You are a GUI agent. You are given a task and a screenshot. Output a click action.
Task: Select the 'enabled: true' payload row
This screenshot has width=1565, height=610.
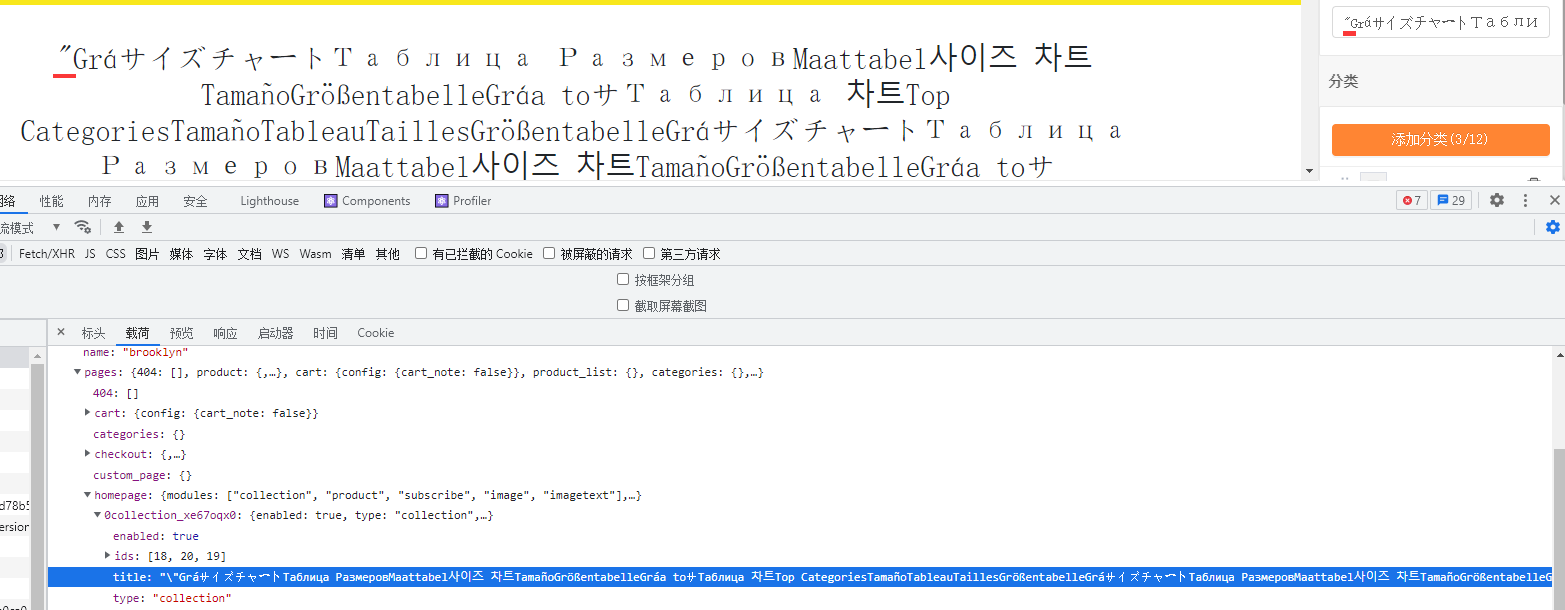point(155,536)
